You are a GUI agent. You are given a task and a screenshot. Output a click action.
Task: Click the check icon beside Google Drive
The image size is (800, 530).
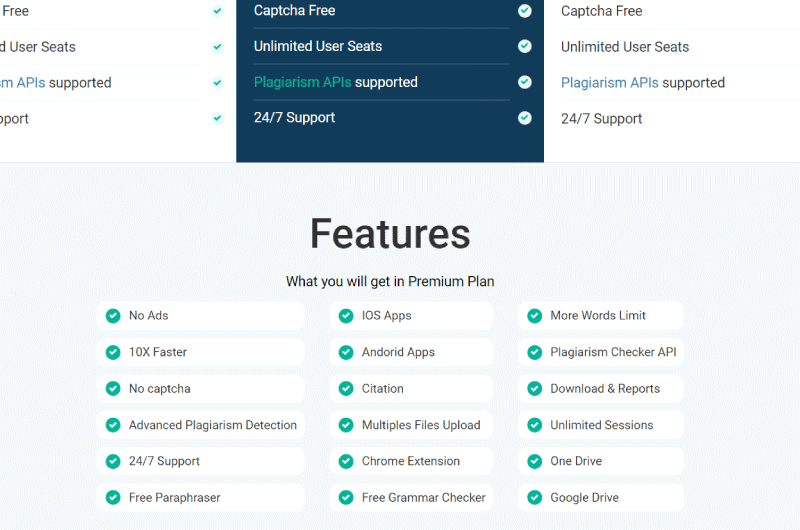pyautogui.click(x=535, y=497)
